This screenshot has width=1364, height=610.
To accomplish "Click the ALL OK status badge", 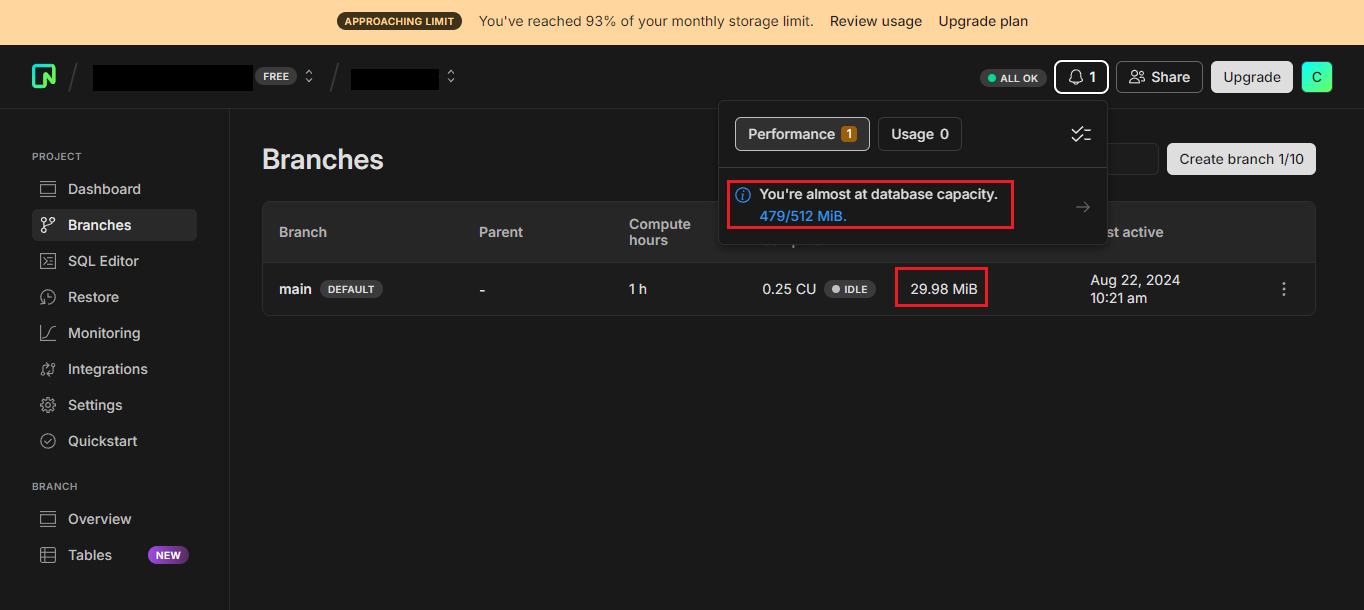I will coord(1013,78).
